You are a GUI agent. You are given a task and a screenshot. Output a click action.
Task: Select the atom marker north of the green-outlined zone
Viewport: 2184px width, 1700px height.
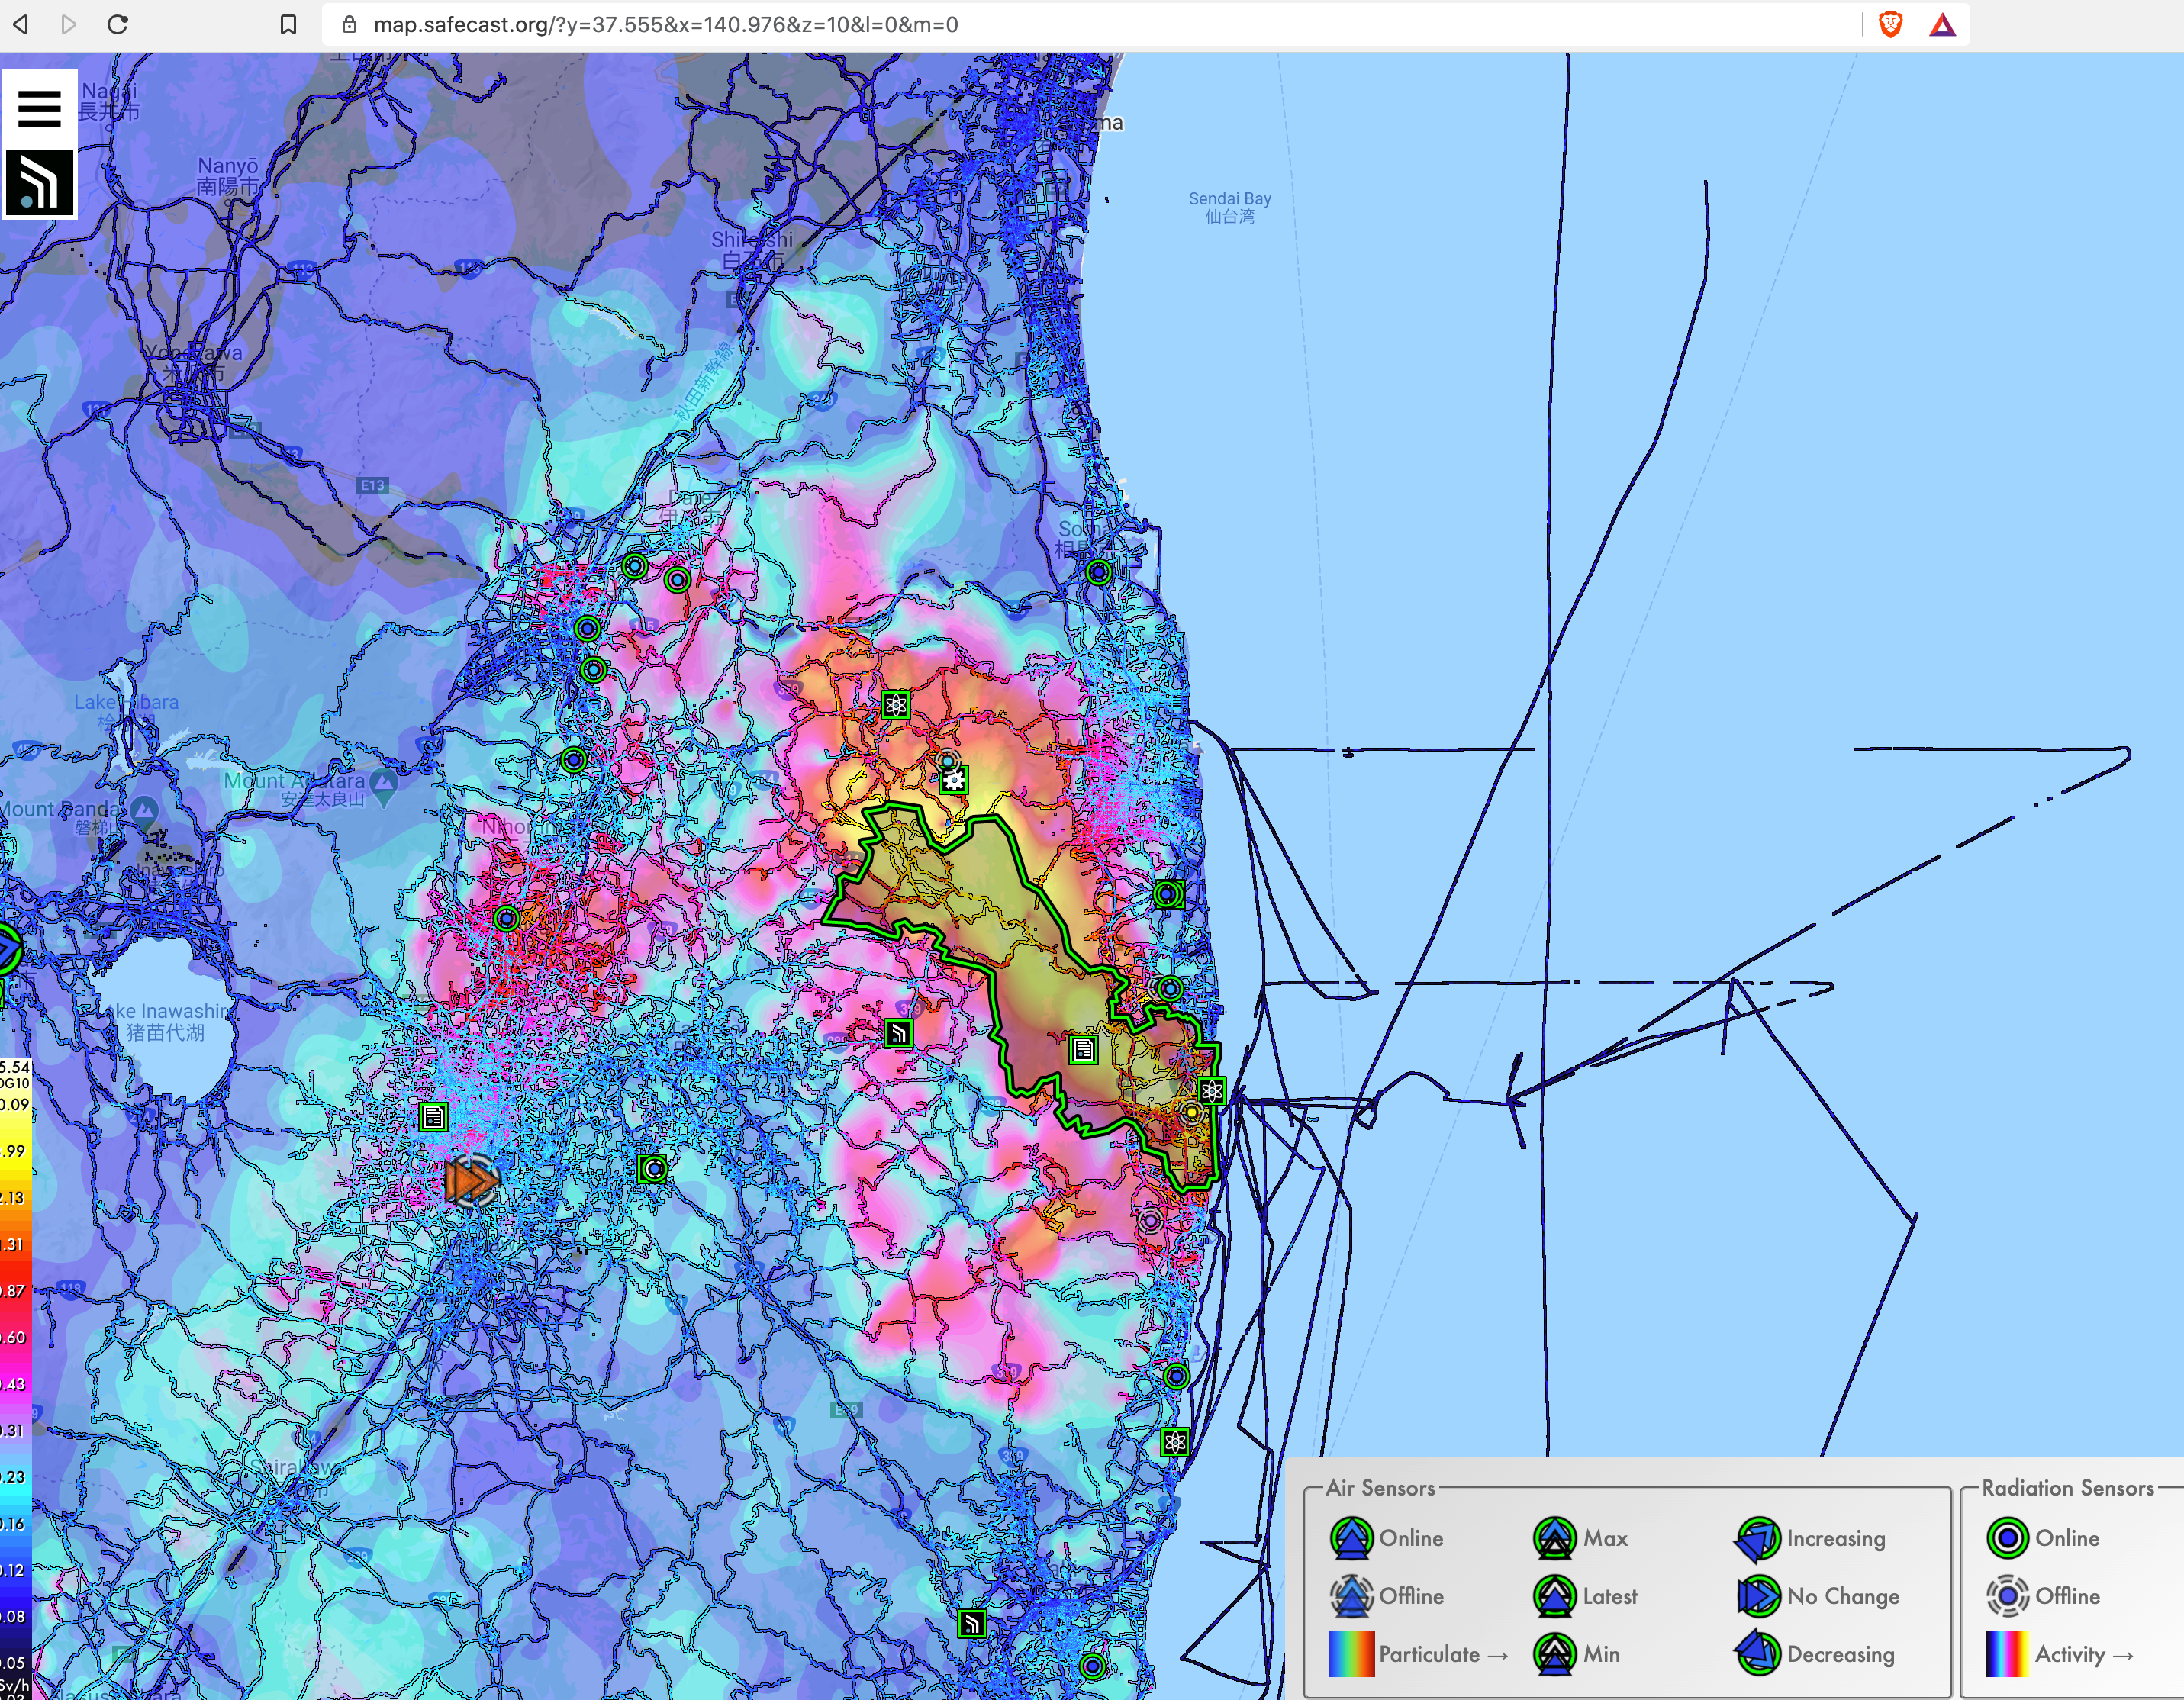(x=896, y=705)
